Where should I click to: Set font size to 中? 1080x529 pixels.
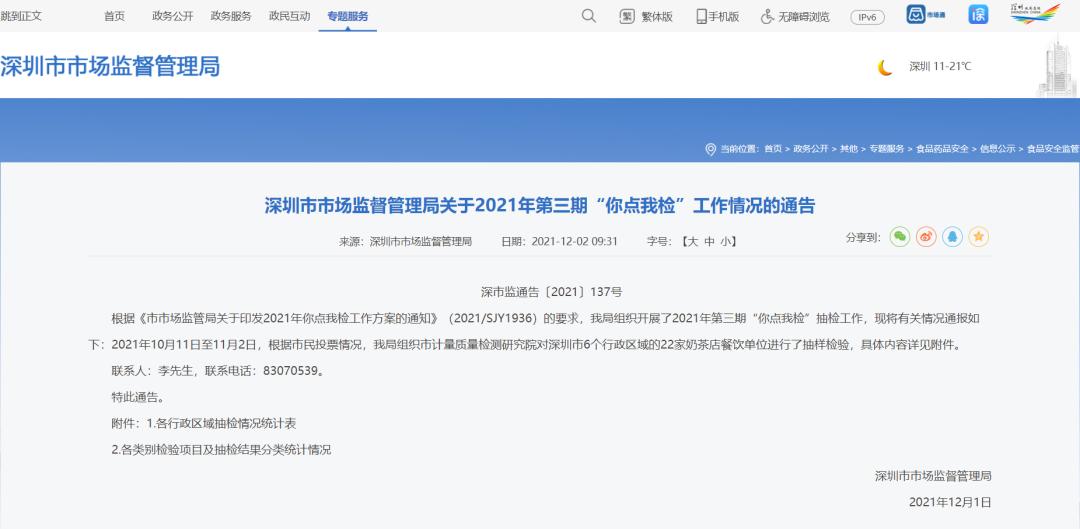709,241
